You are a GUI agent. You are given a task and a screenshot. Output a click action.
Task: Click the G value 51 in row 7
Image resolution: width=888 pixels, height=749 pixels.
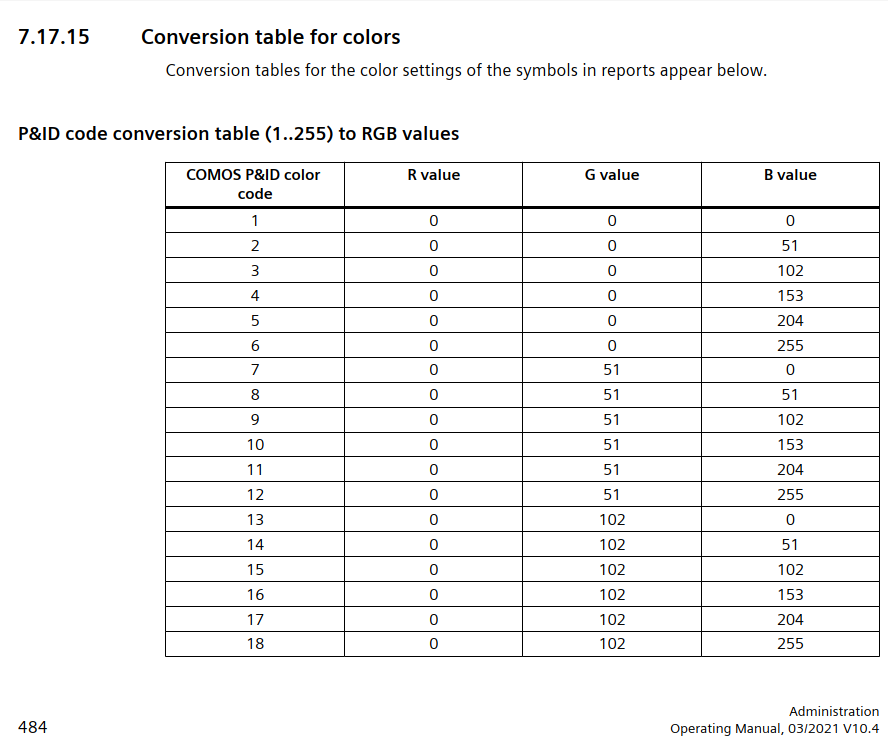tap(612, 370)
